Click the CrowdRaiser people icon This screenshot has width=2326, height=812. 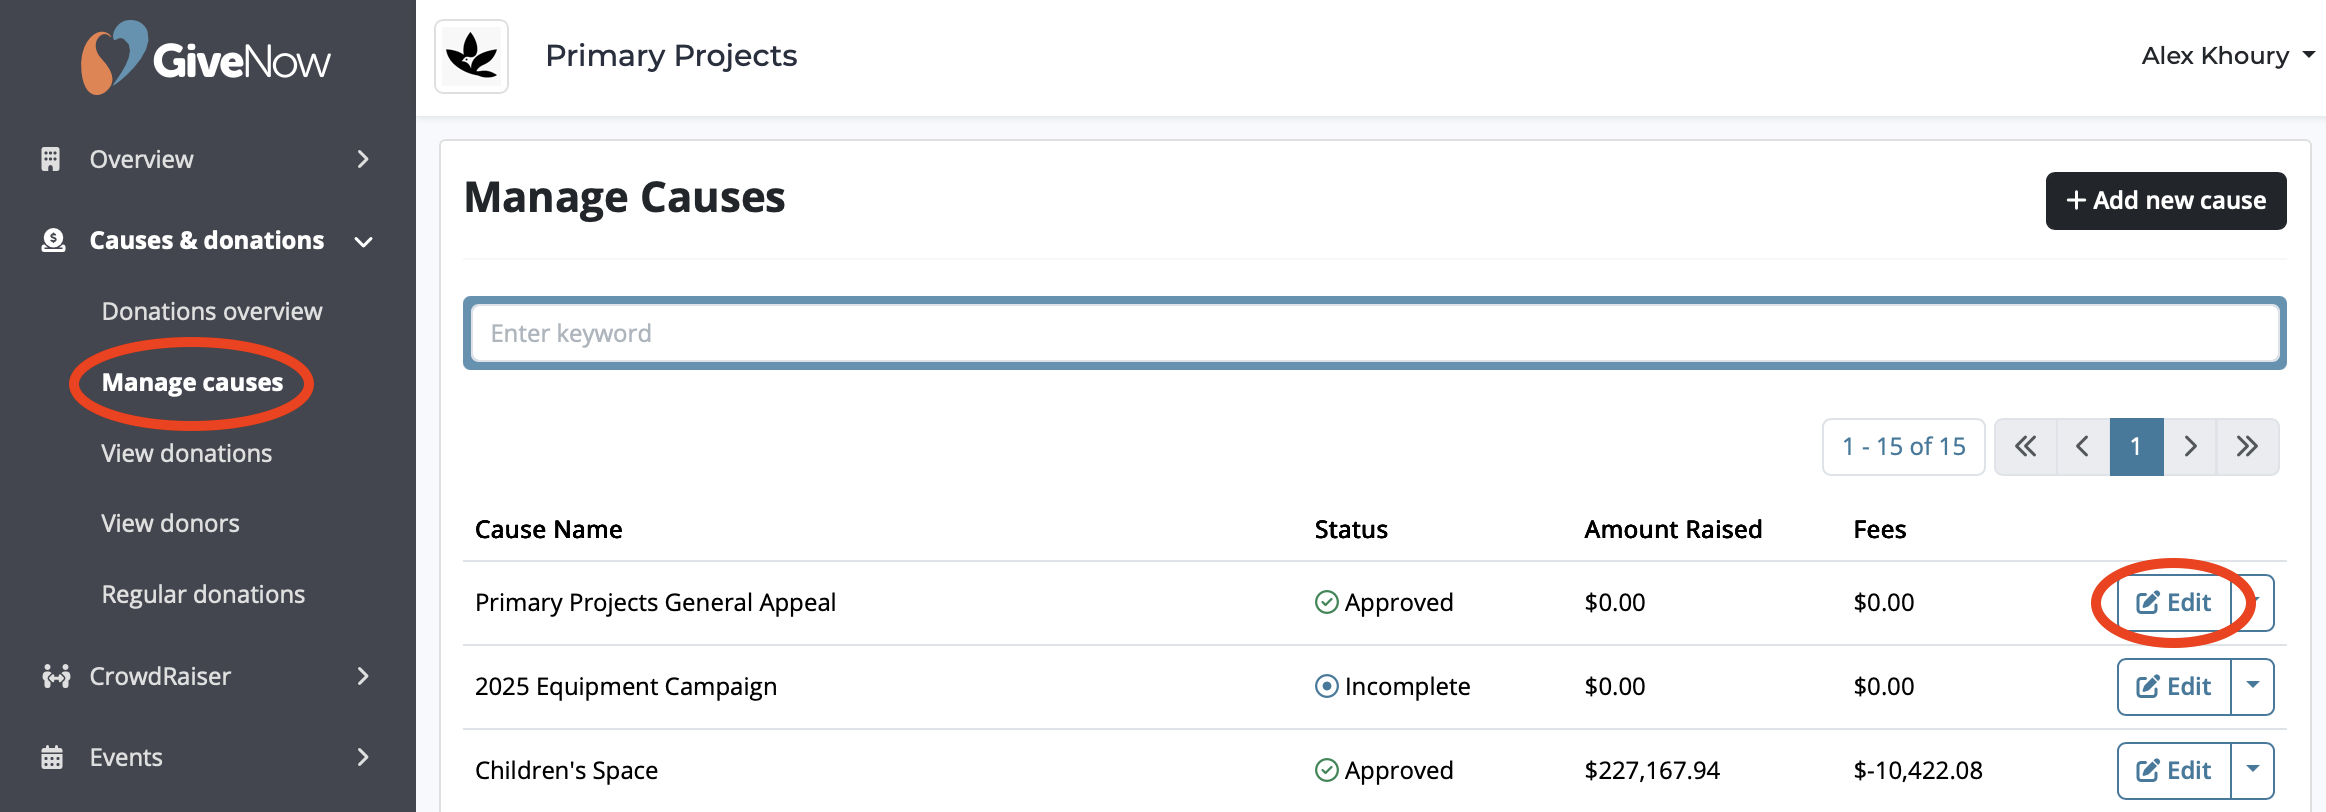55,677
